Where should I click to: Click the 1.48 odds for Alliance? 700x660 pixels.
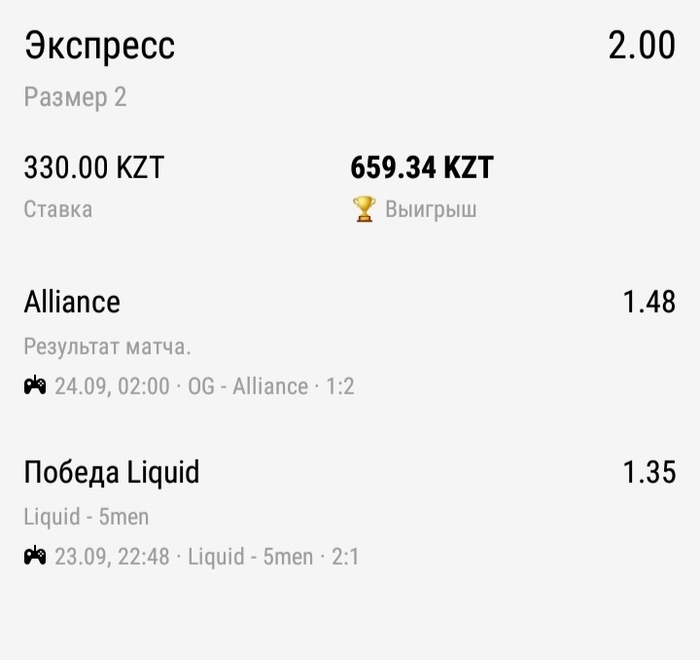649,302
